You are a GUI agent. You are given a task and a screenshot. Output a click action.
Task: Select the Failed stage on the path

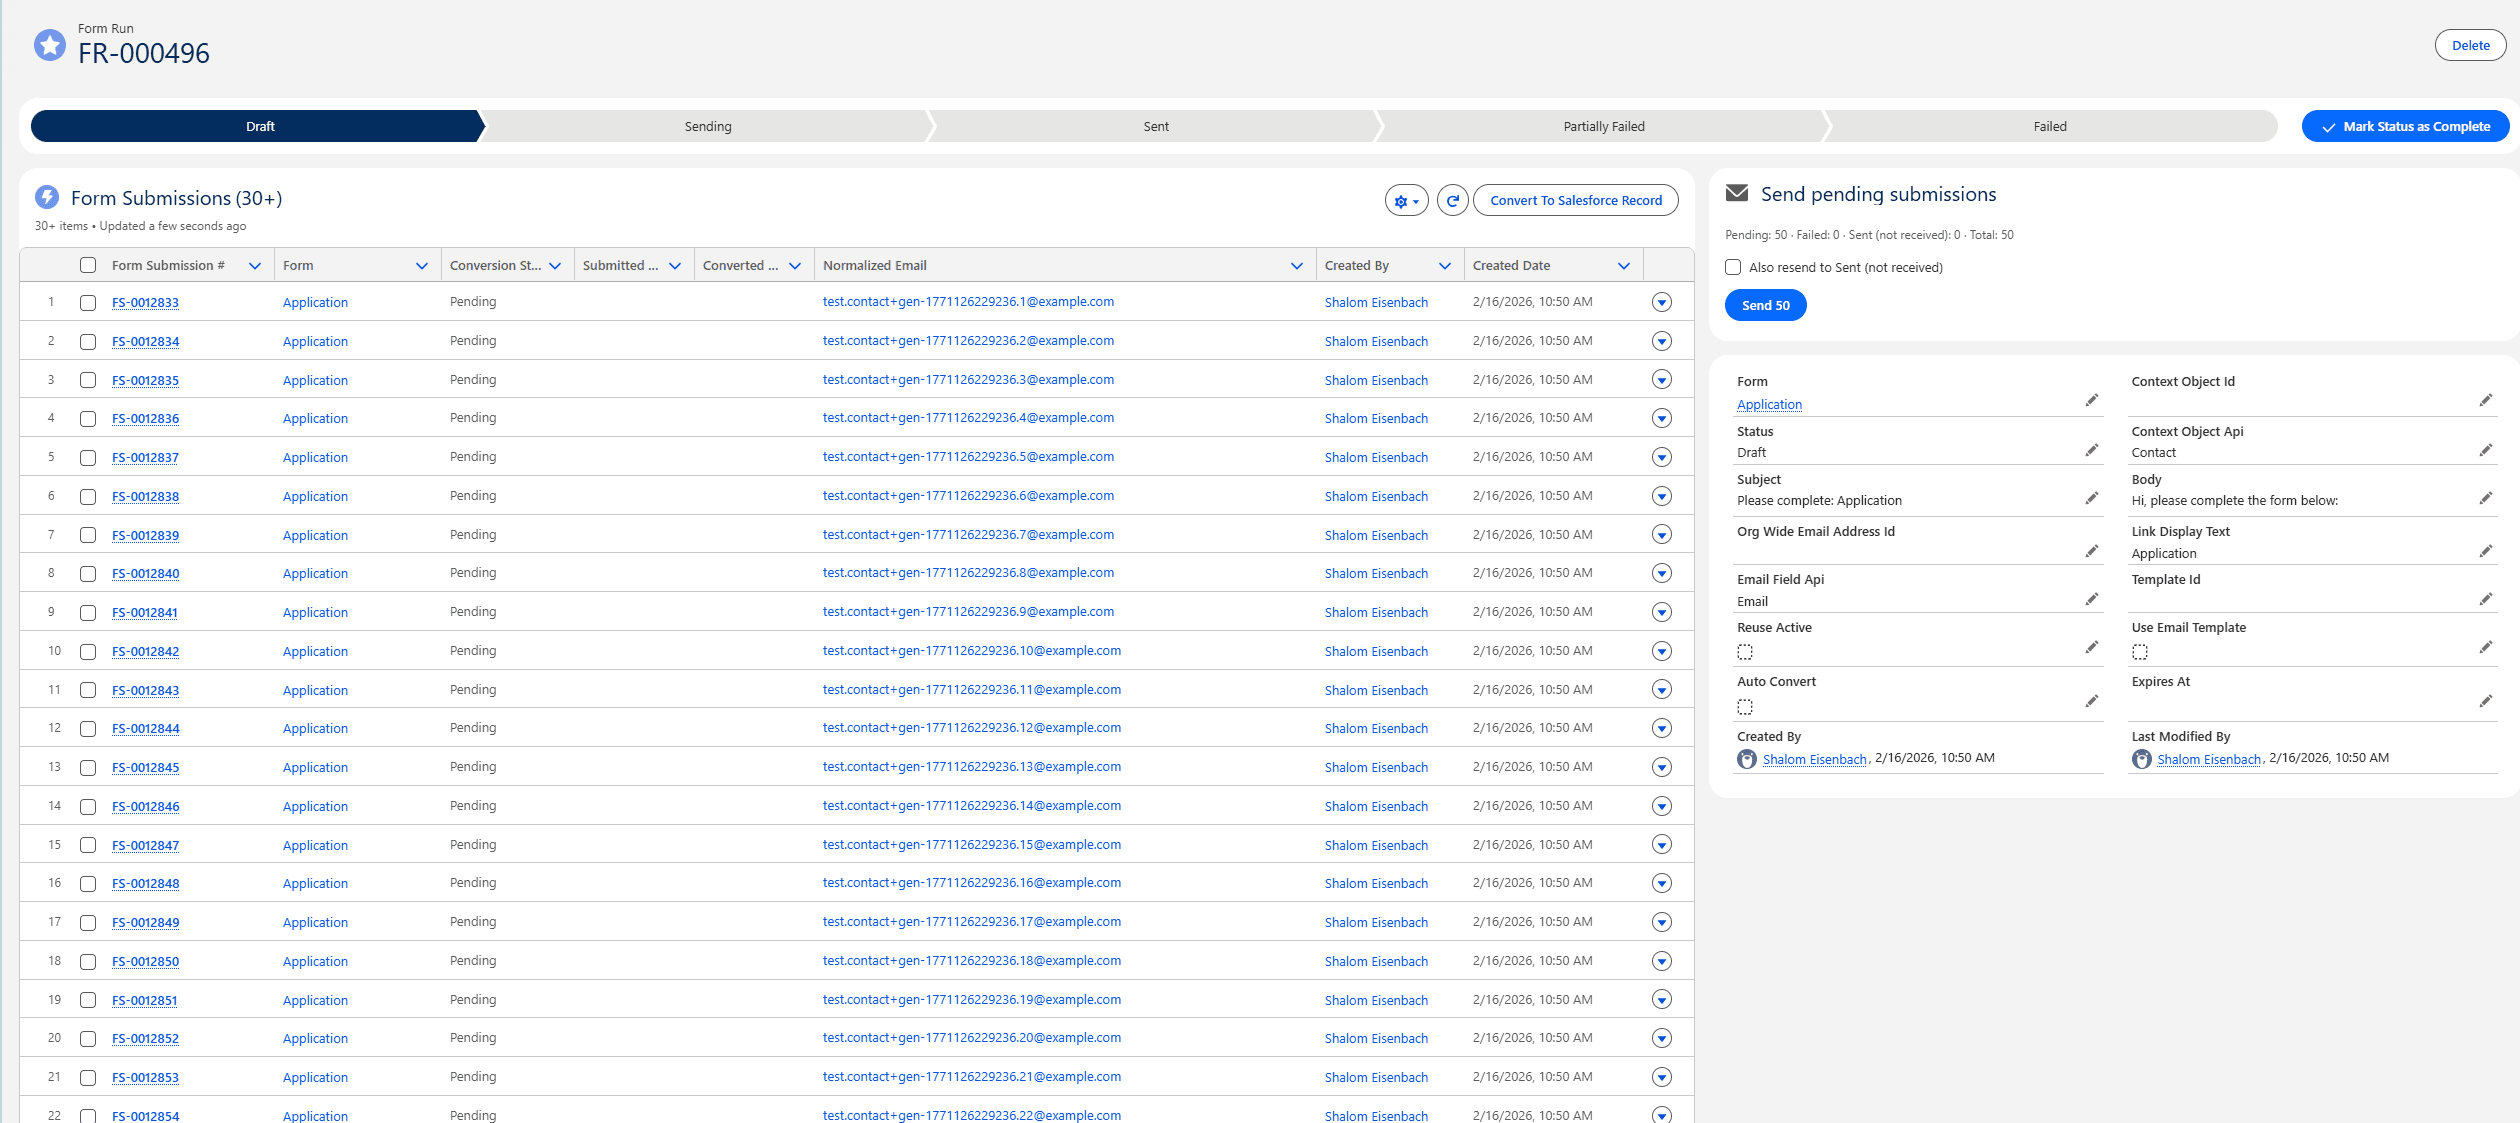coord(2050,126)
